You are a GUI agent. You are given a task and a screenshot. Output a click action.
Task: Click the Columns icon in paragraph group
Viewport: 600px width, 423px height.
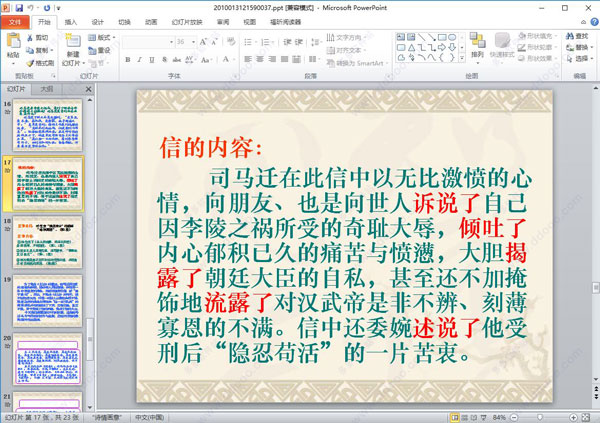(313, 59)
